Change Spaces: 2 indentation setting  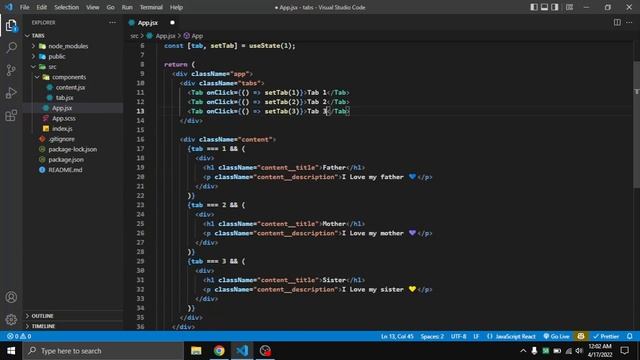point(432,336)
